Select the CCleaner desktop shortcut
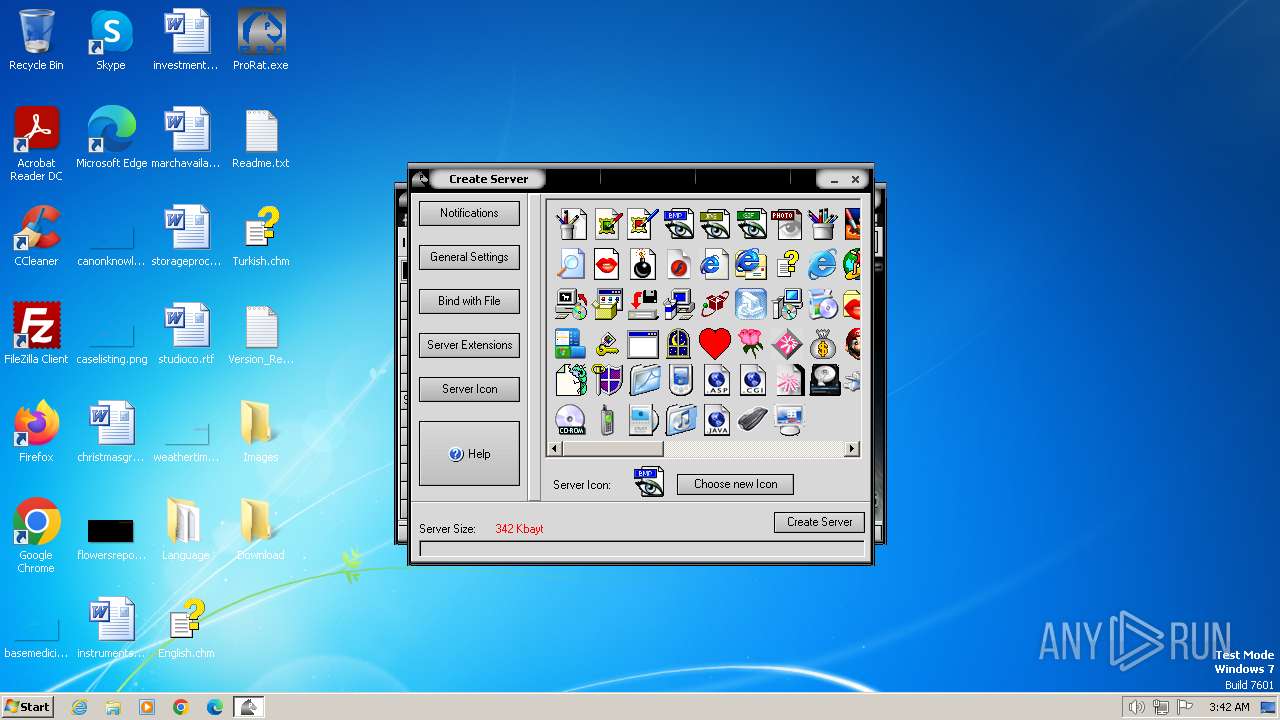Viewport: 1280px width, 720px height. tap(36, 238)
